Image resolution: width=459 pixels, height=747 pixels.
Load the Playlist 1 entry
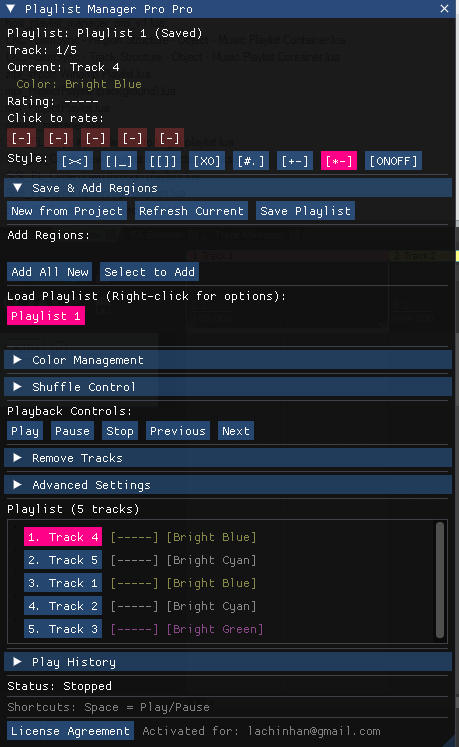[46, 316]
